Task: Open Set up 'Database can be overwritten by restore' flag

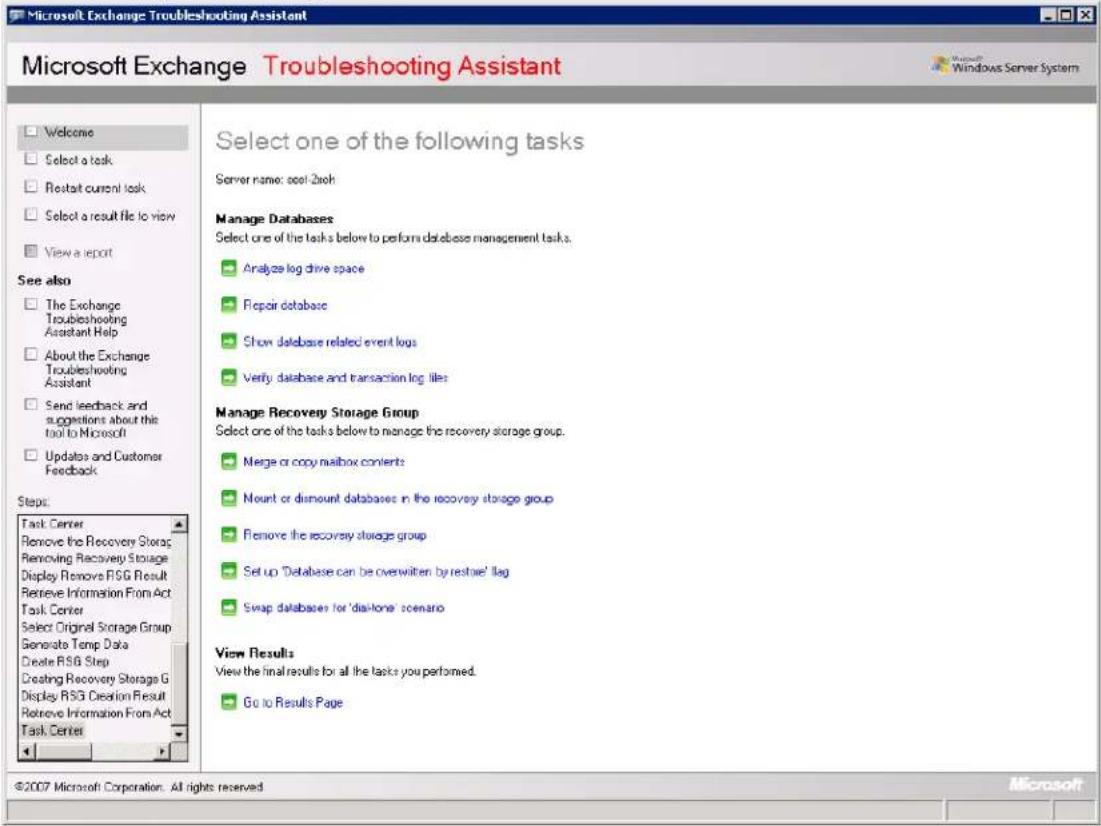Action: (x=376, y=571)
